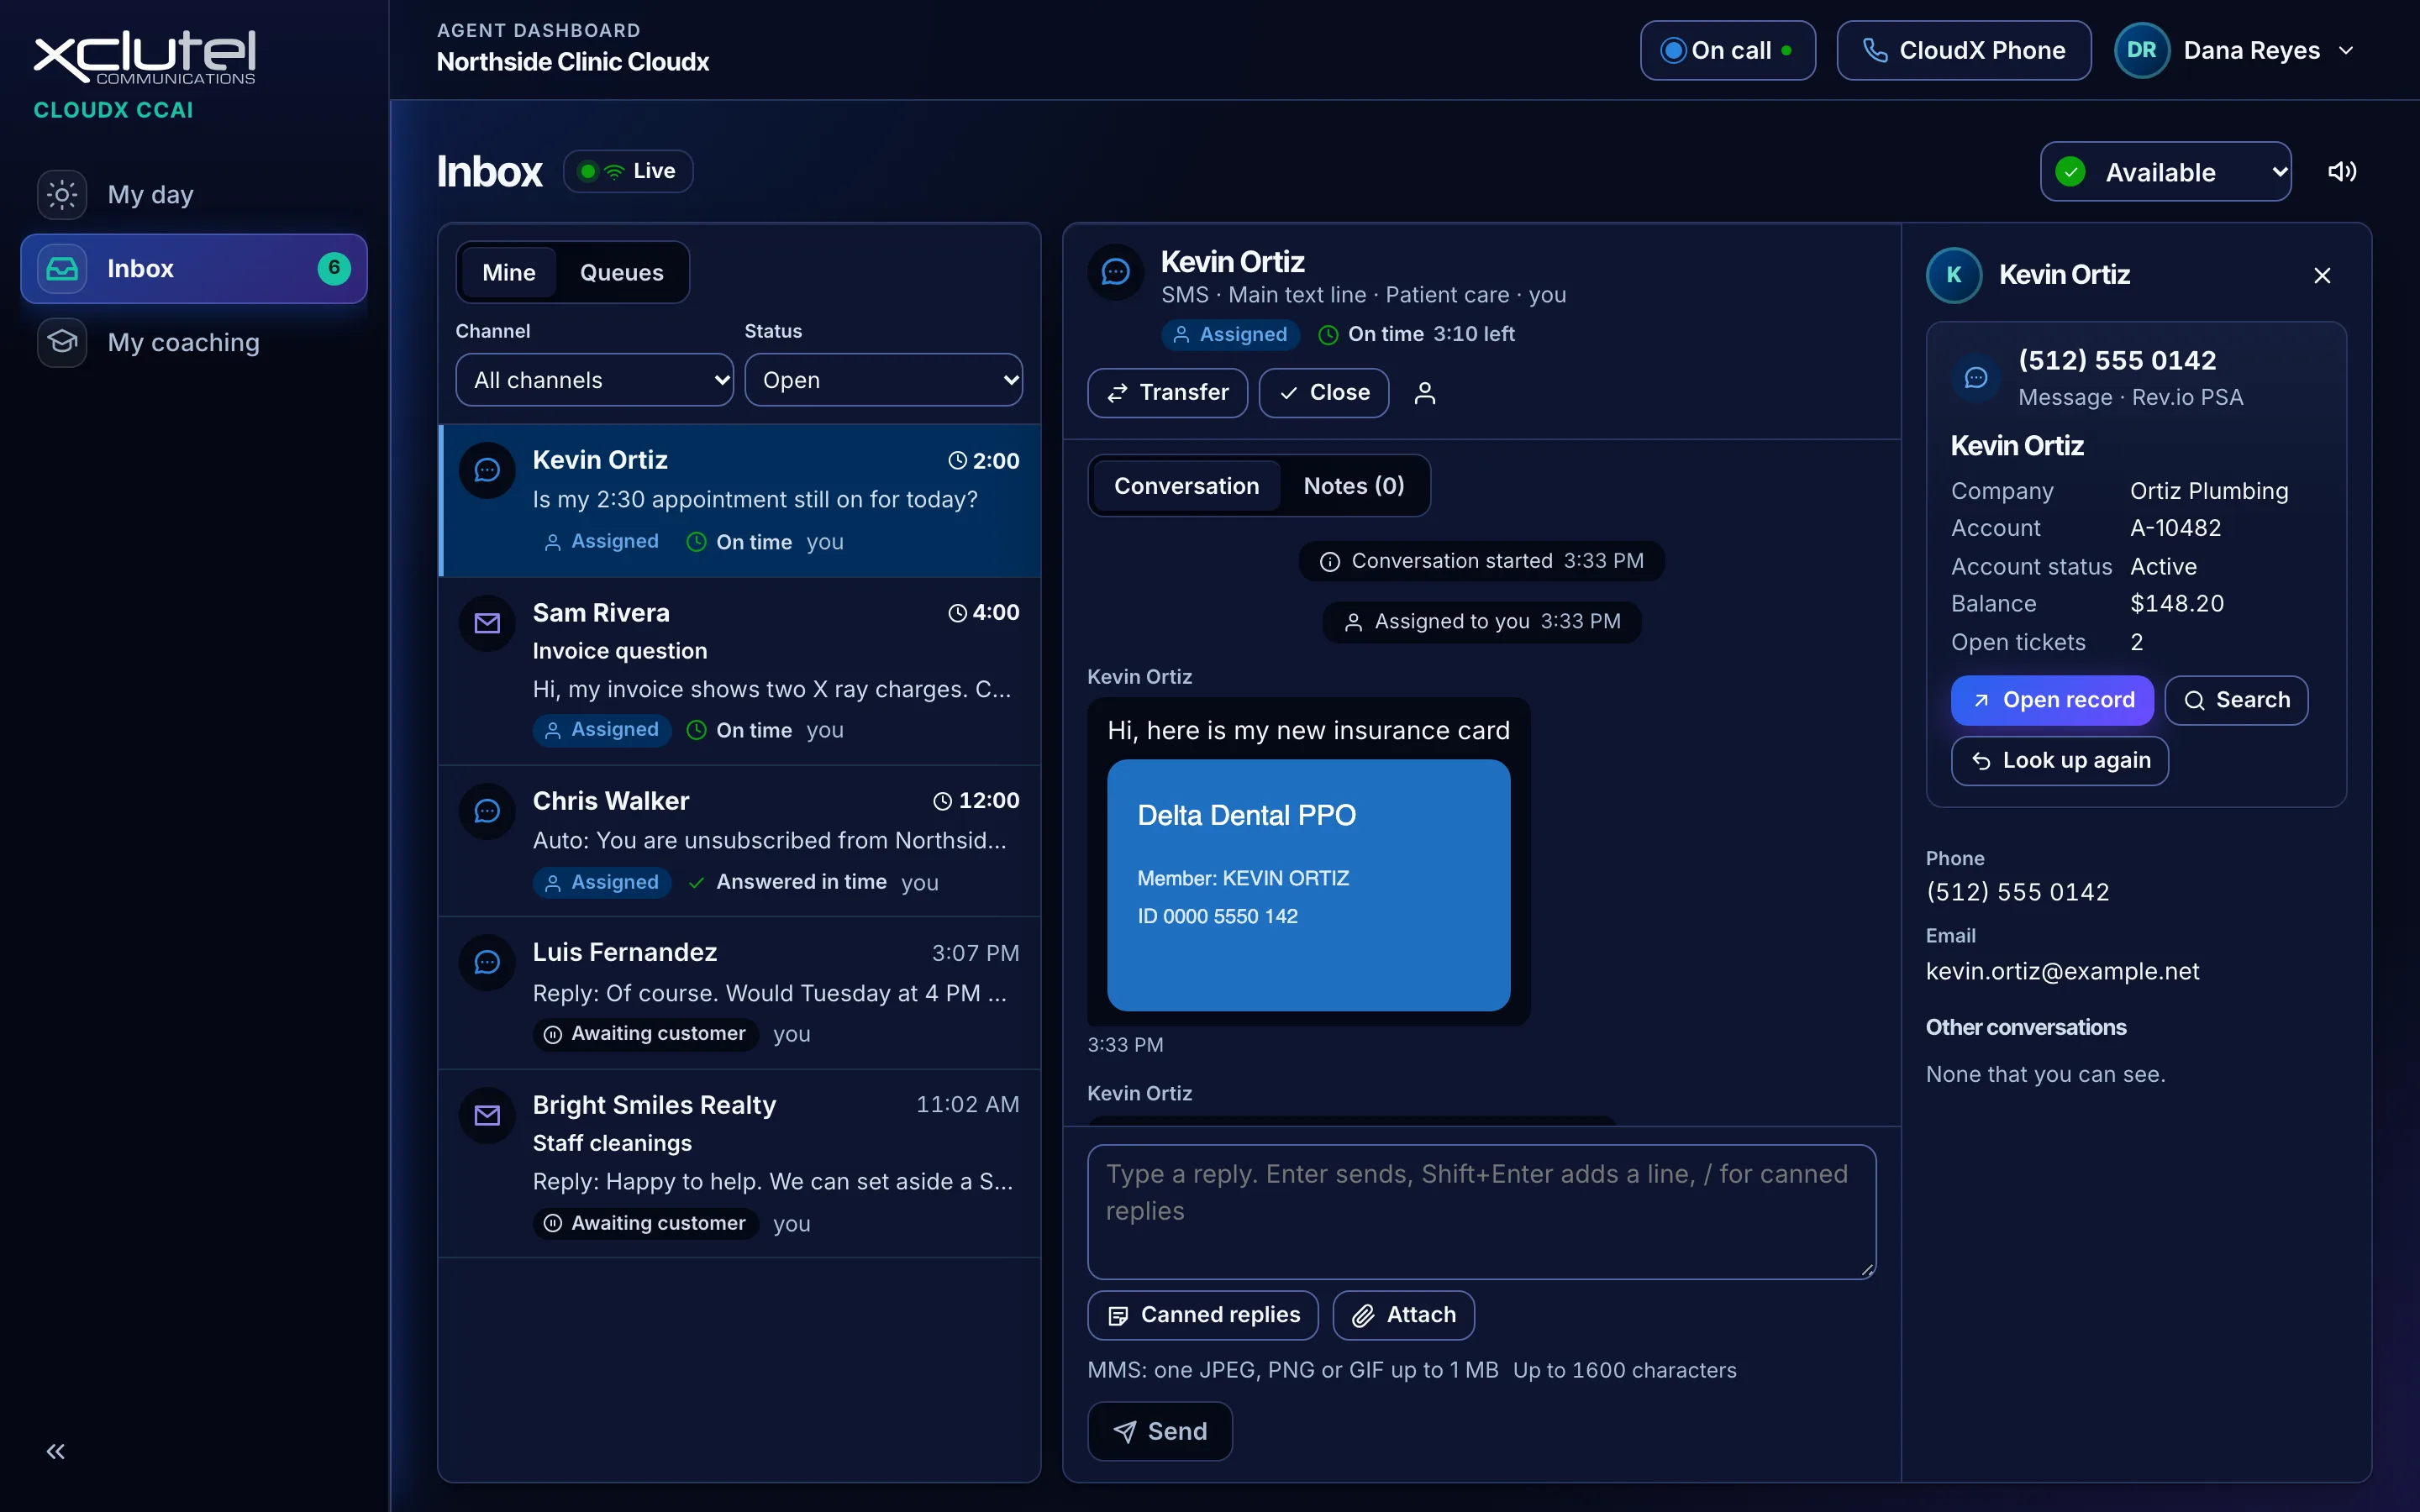2420x1512 pixels.
Task: Click the Inbox unread count badge
Action: pyautogui.click(x=334, y=268)
